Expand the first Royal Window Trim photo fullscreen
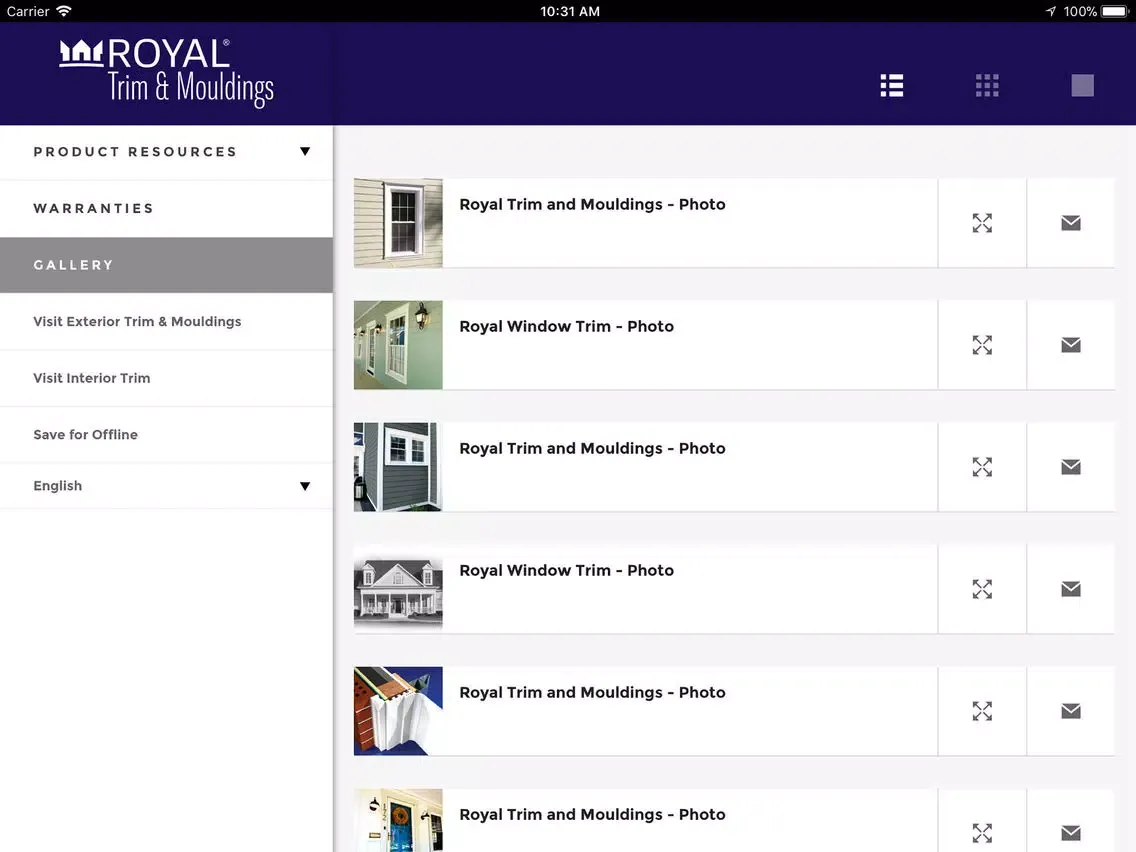Viewport: 1136px width, 852px height. coord(982,345)
